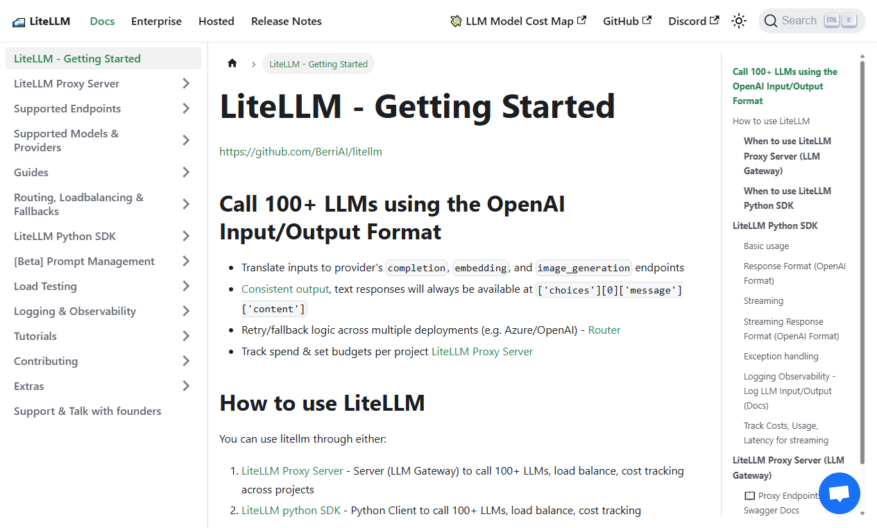This screenshot has width=877, height=528.
Task: Open the Docs navbar tab
Action: pos(102,21)
